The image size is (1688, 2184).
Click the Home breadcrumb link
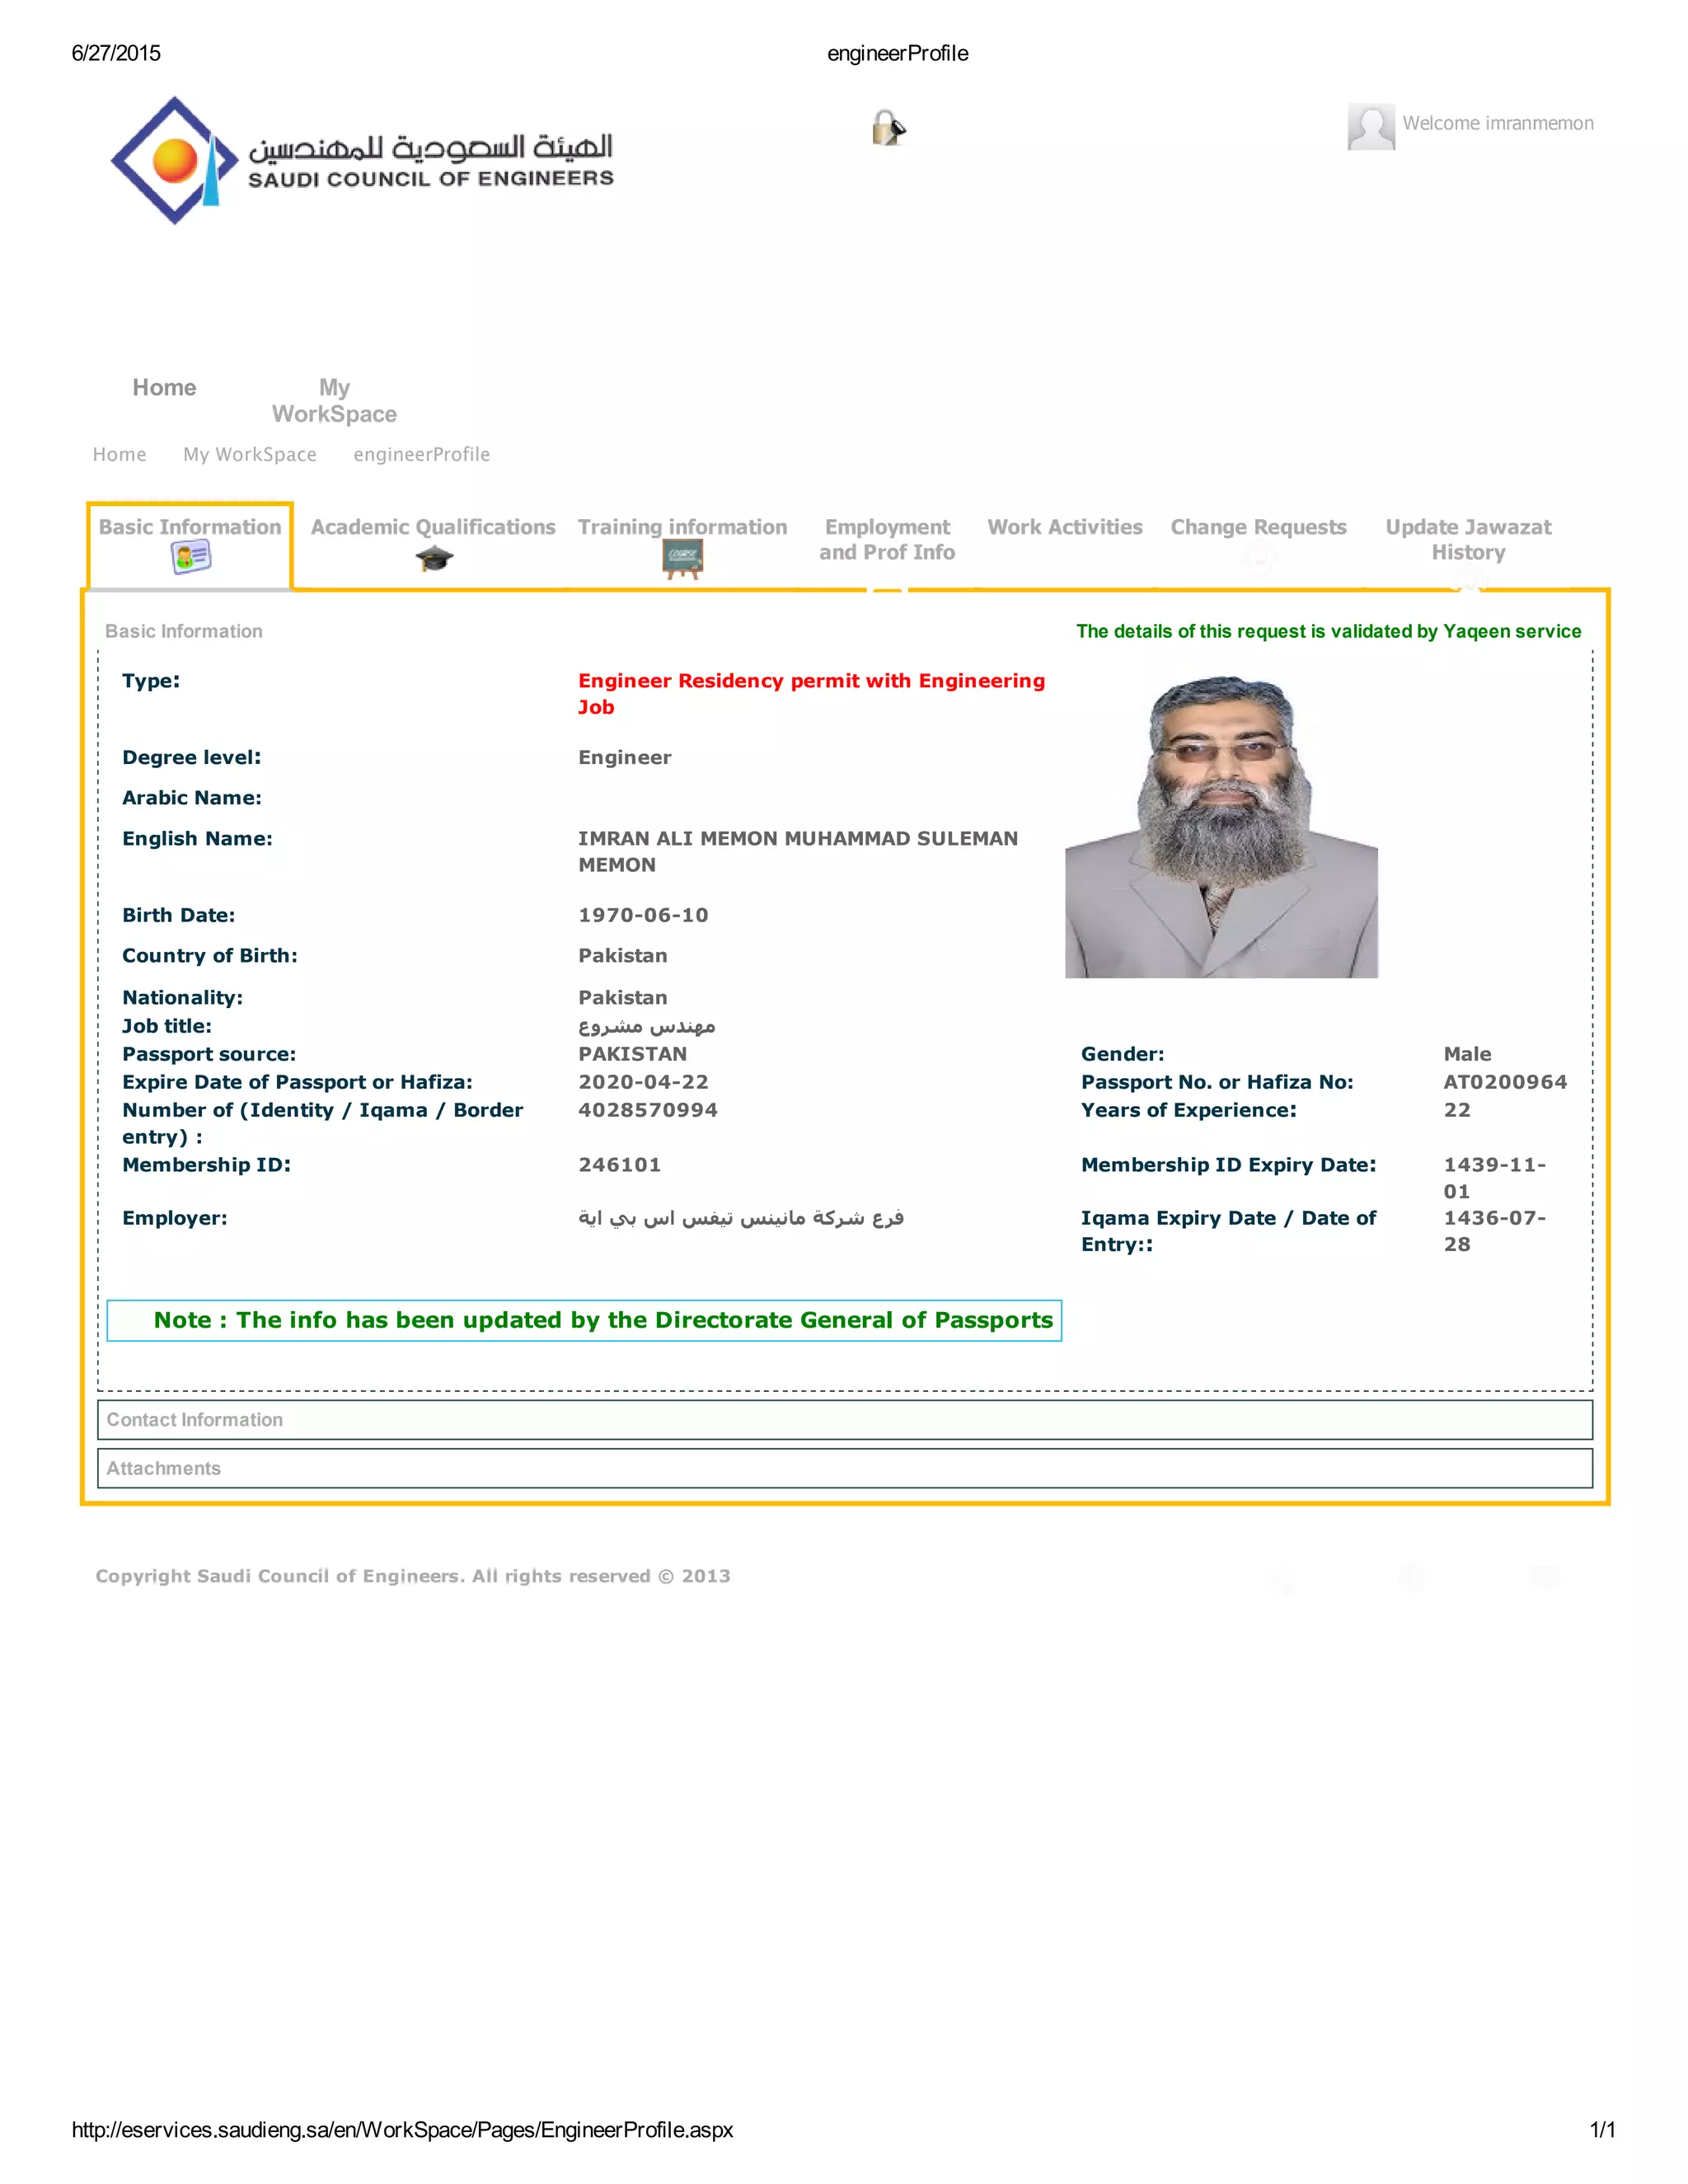point(119,454)
